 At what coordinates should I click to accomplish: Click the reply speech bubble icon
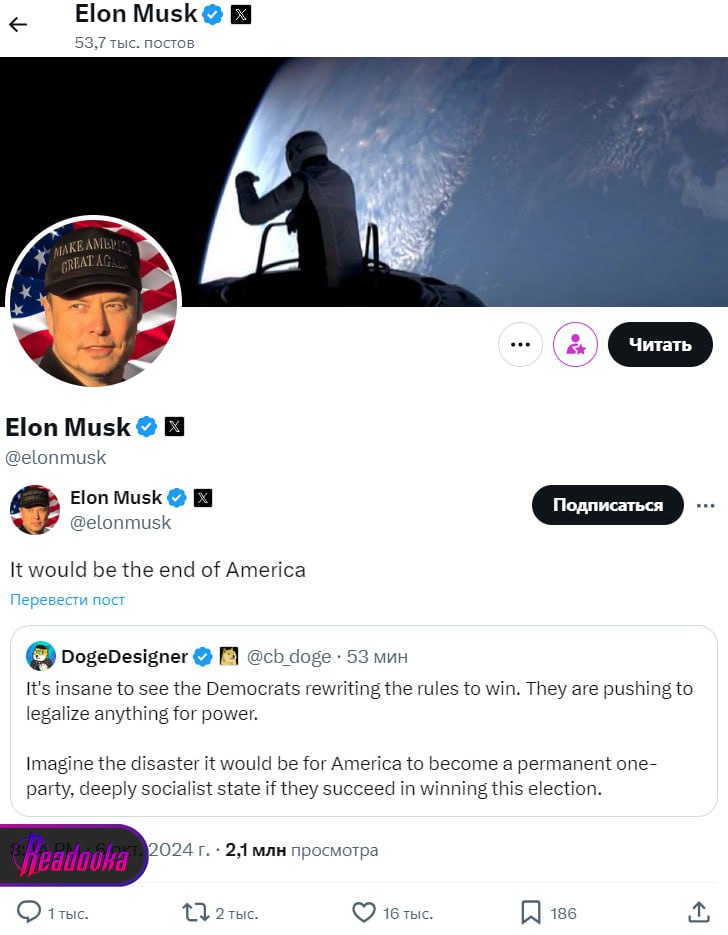pos(30,912)
